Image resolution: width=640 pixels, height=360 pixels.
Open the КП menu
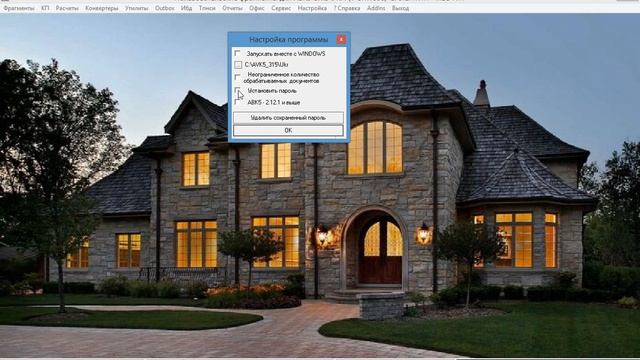tap(45, 8)
